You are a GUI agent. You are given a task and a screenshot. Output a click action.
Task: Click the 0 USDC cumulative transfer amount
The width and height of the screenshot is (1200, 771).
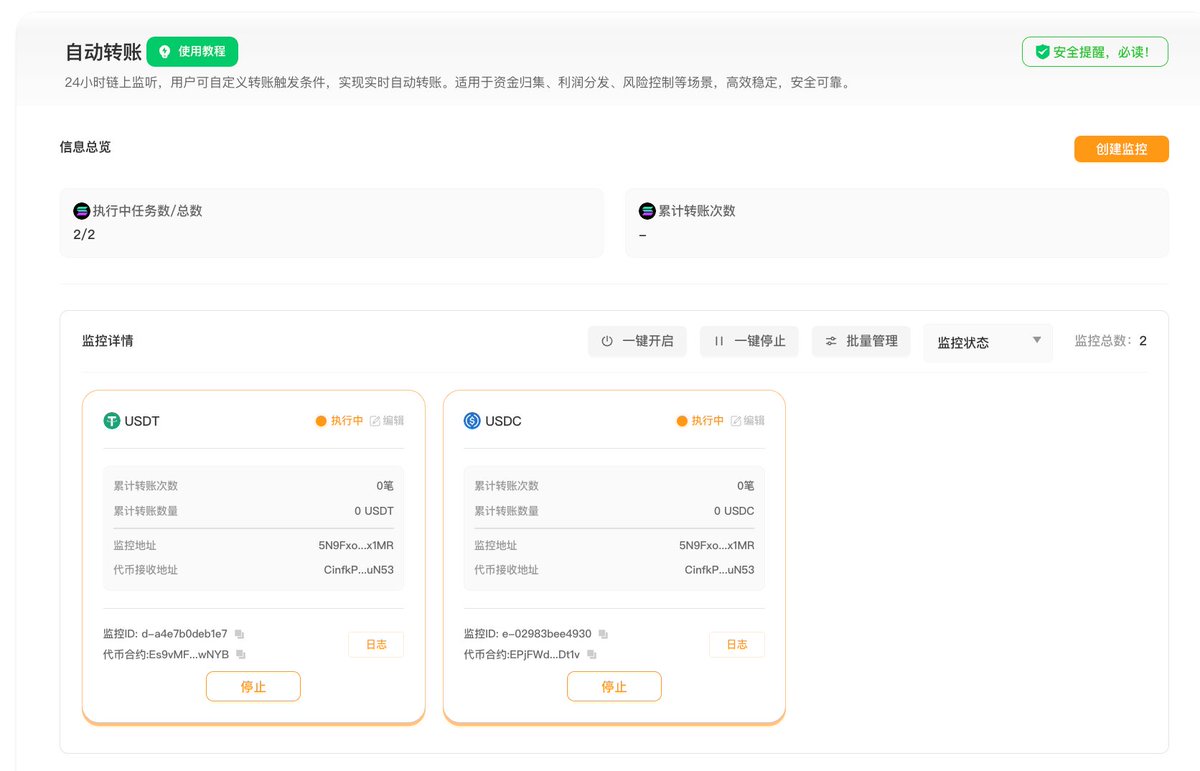734,511
